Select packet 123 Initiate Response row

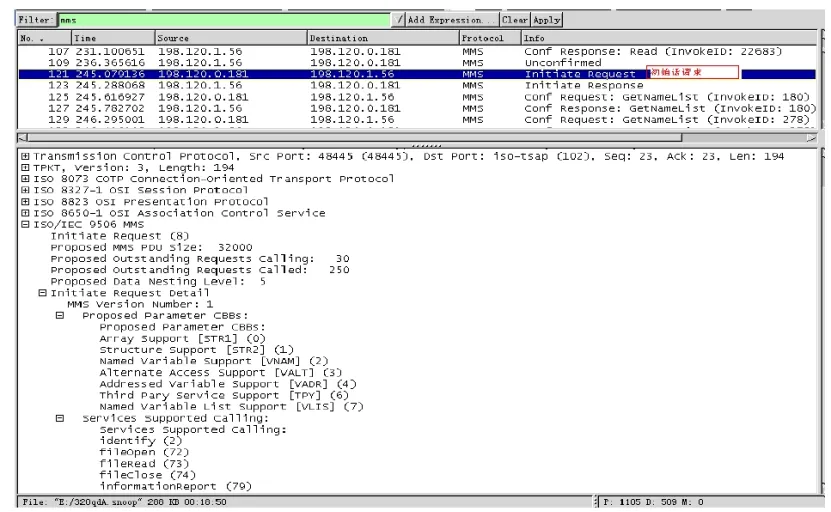(400, 86)
